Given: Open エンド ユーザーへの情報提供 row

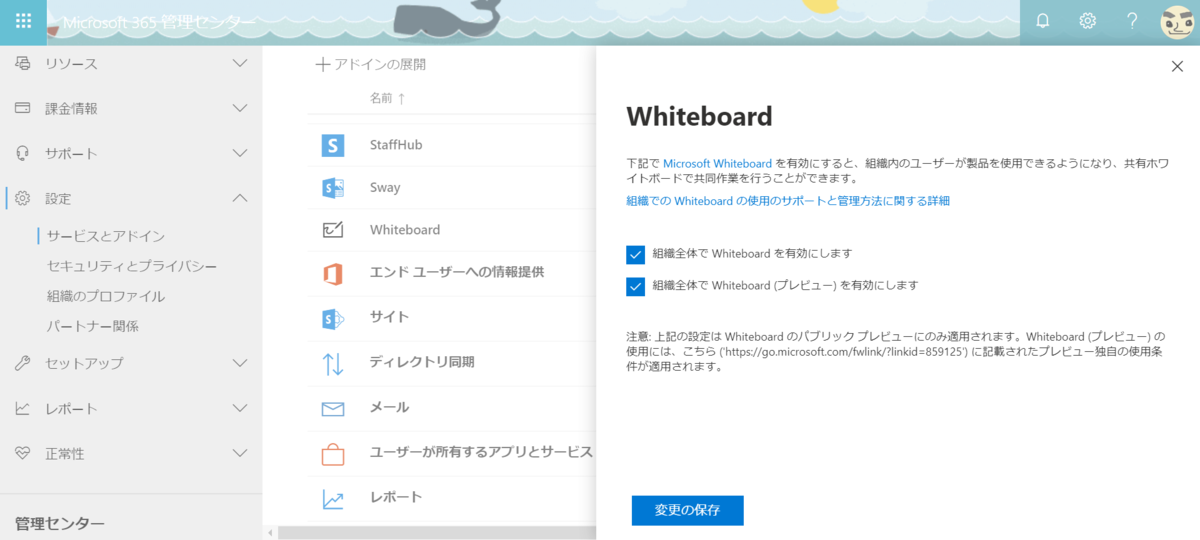Looking at the screenshot, I should (x=453, y=273).
